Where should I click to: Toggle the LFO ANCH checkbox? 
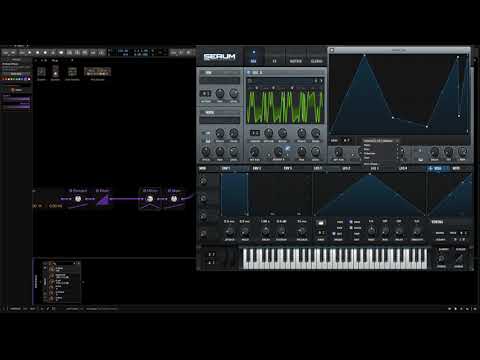351,228
